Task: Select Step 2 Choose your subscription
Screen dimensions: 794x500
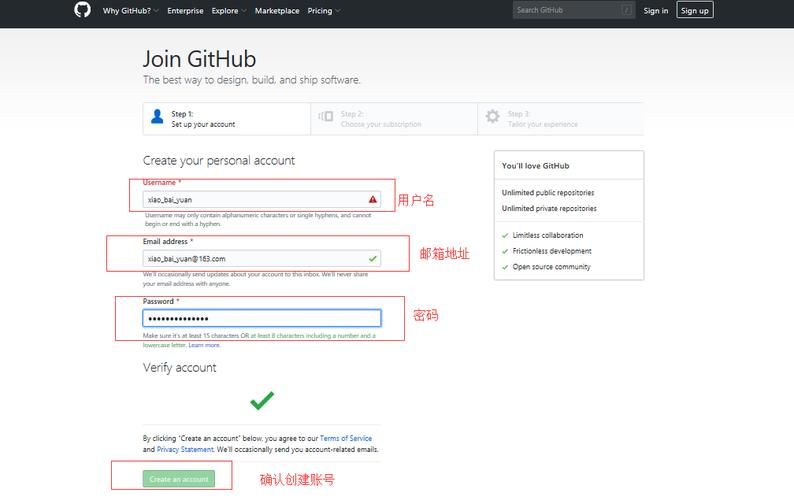Action: pyautogui.click(x=394, y=119)
